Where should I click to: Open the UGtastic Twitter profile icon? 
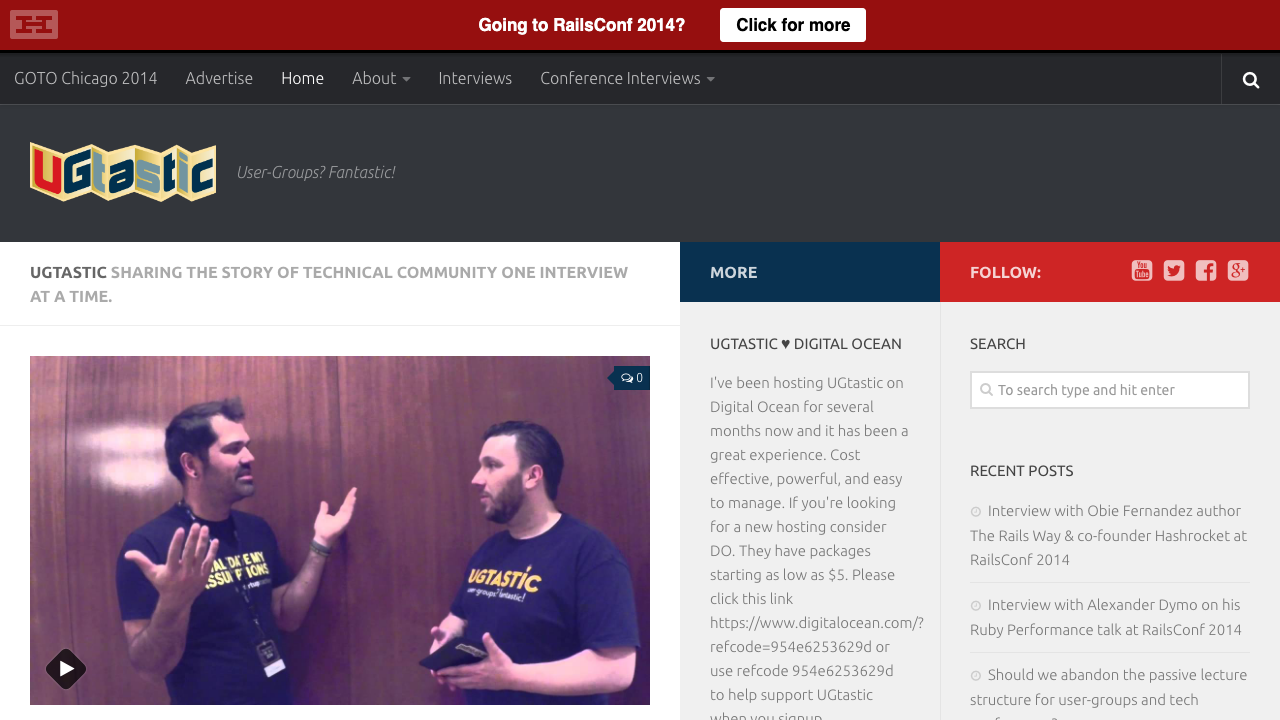tap(1174, 271)
